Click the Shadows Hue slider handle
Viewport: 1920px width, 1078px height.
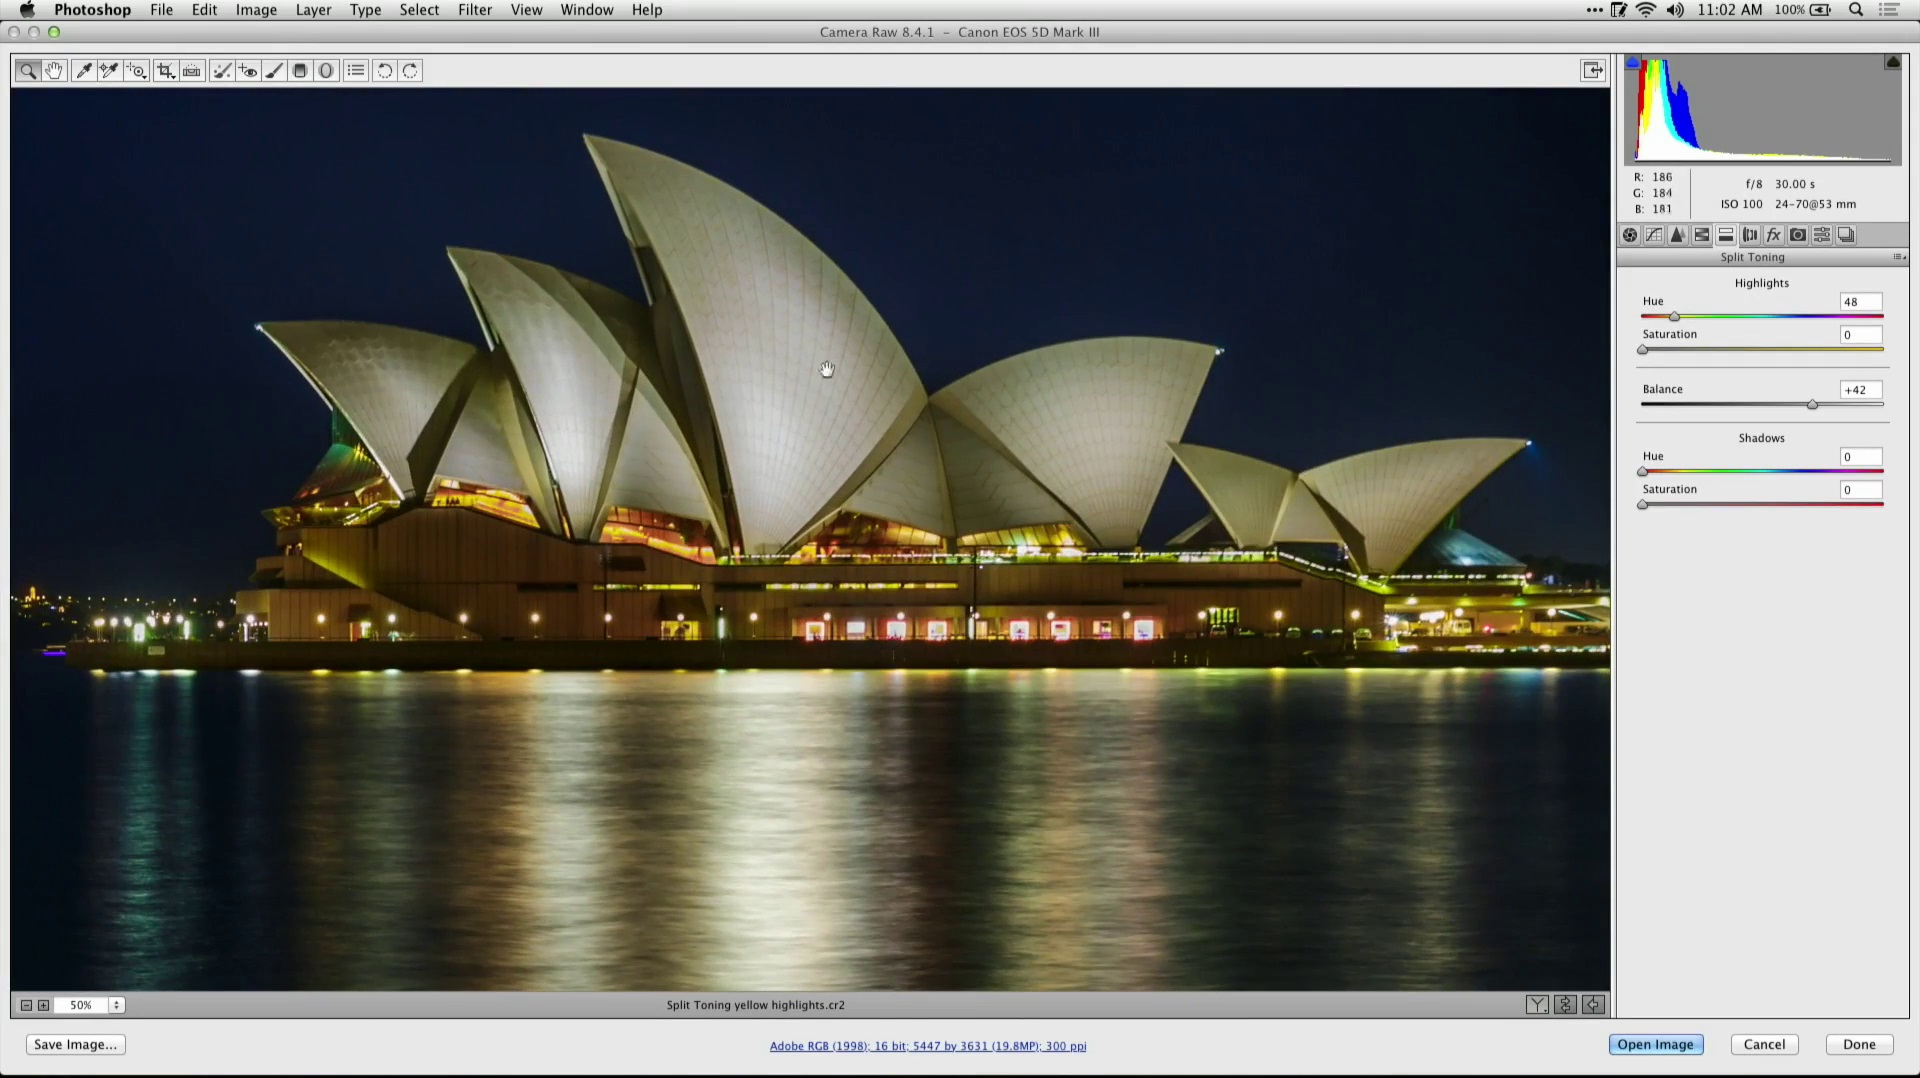1642,472
